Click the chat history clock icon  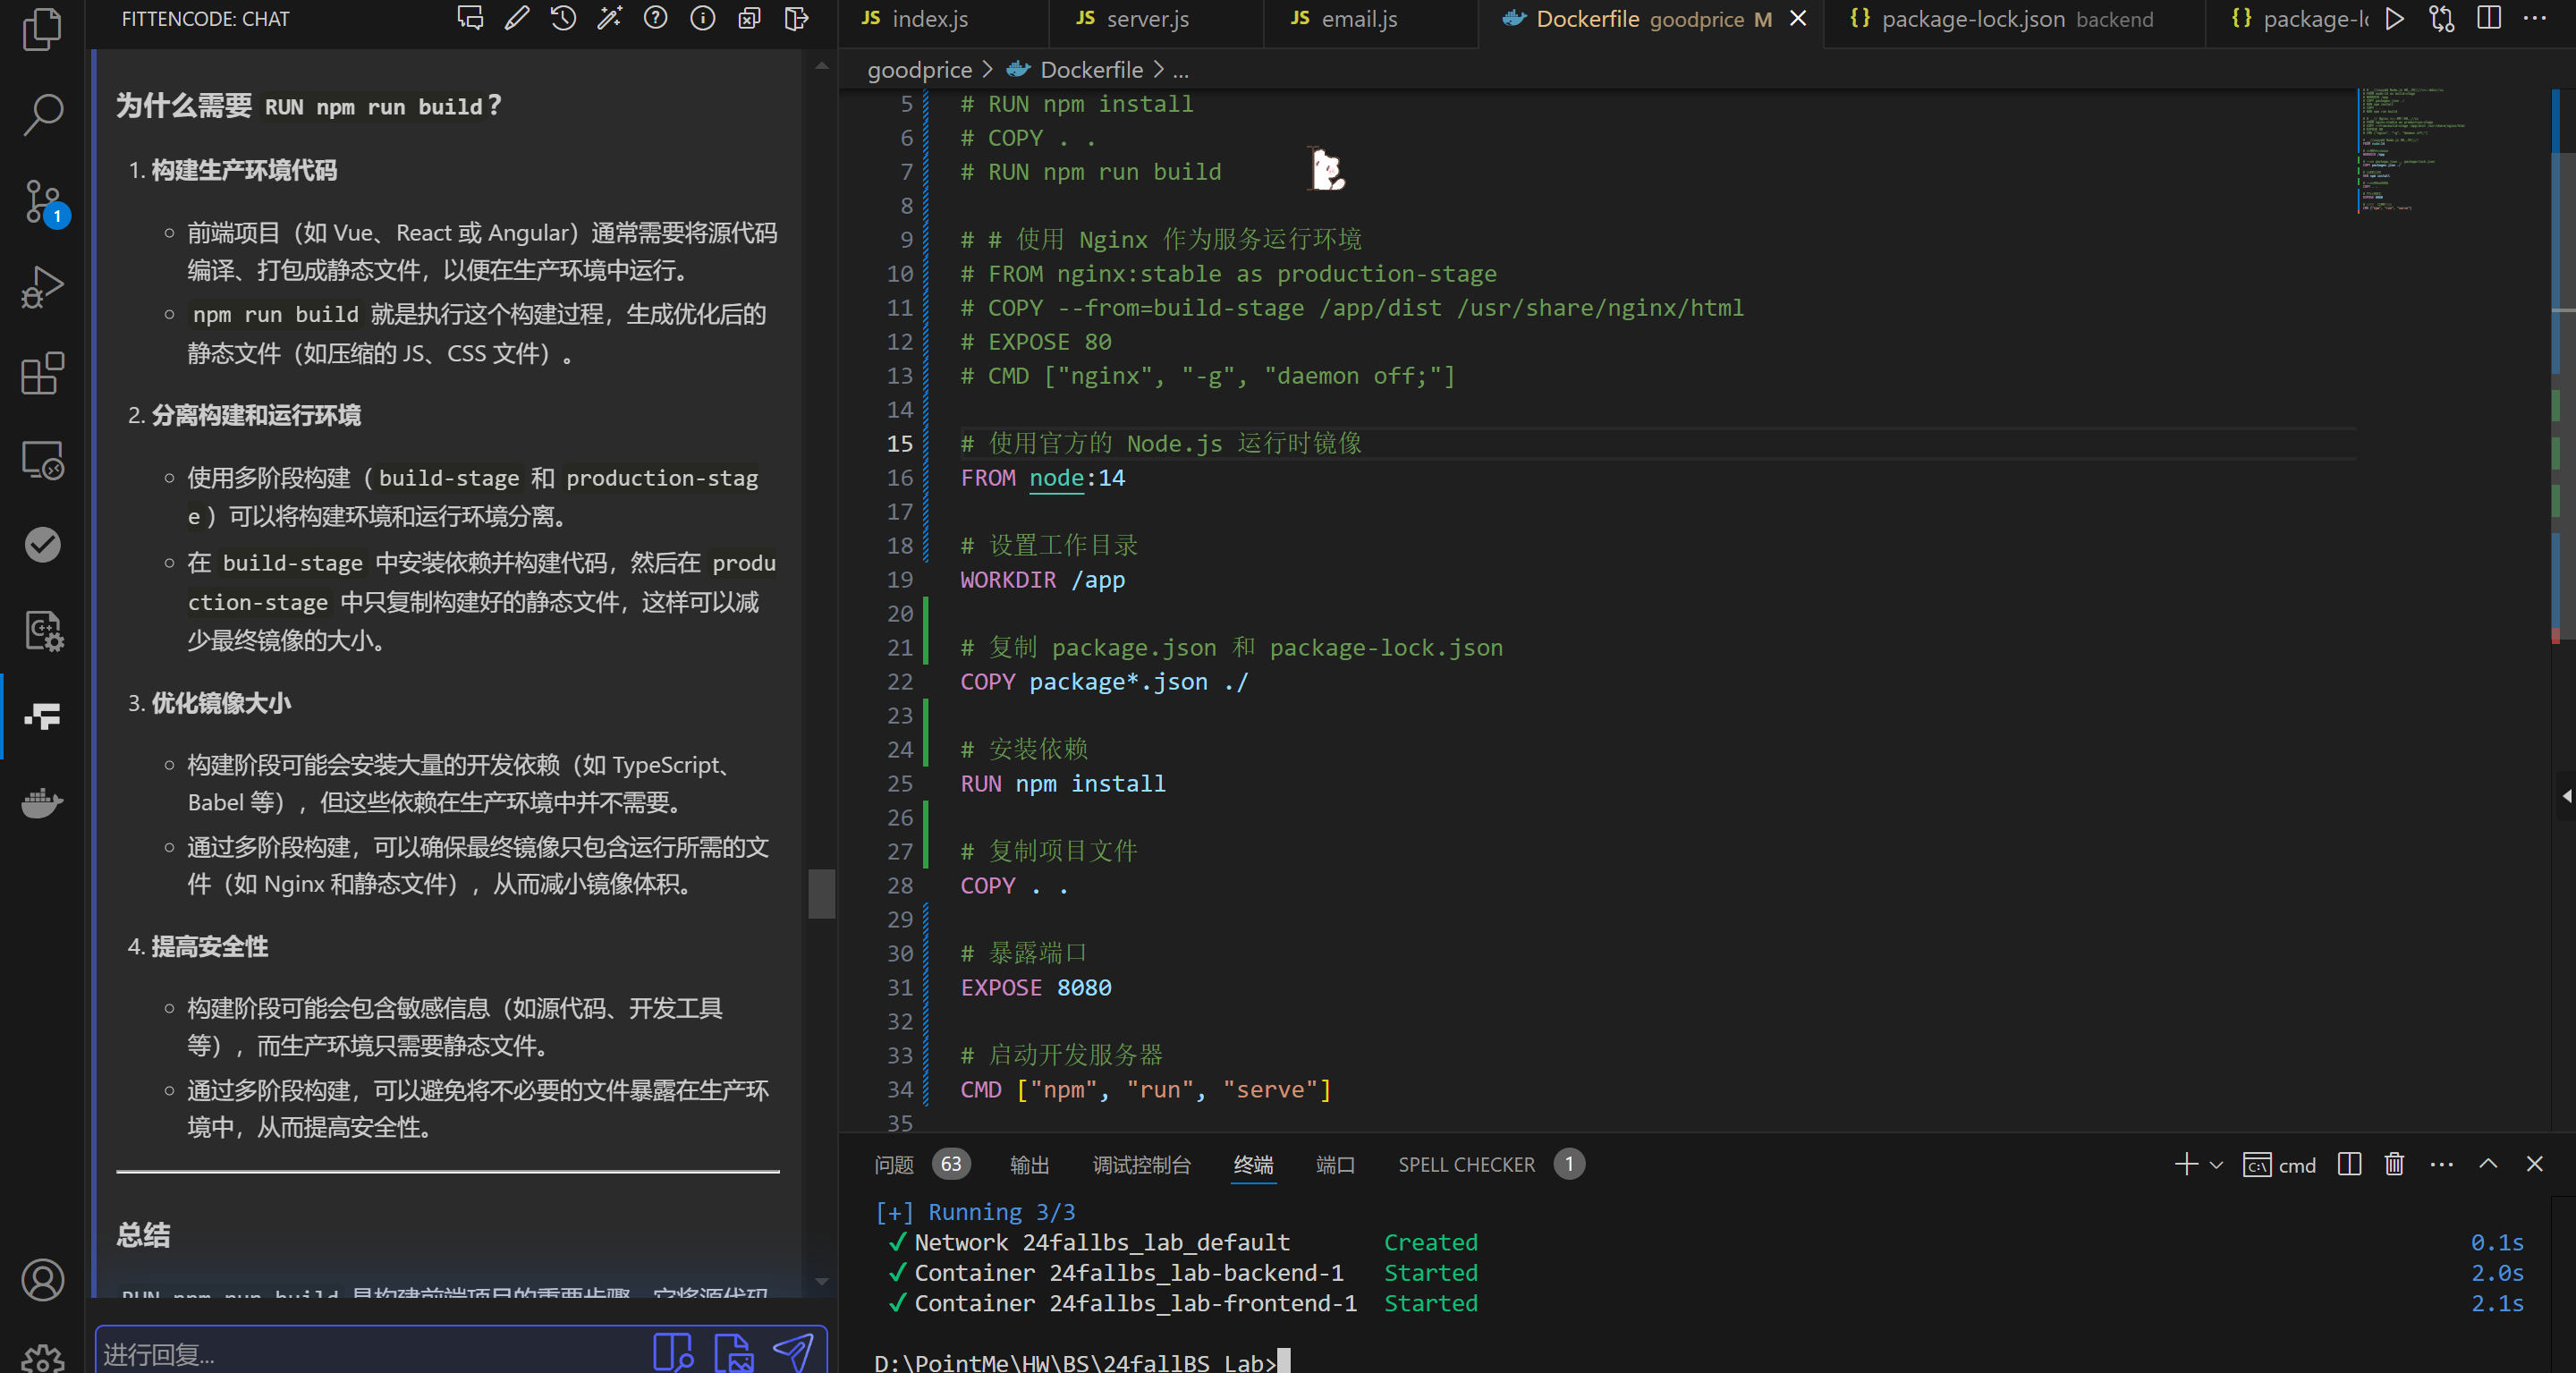(x=563, y=18)
